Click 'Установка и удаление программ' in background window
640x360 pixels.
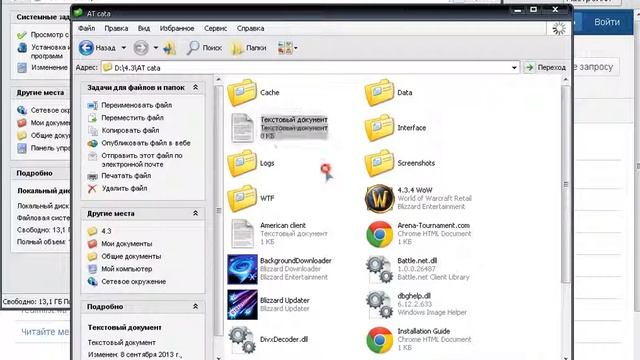pos(49,51)
